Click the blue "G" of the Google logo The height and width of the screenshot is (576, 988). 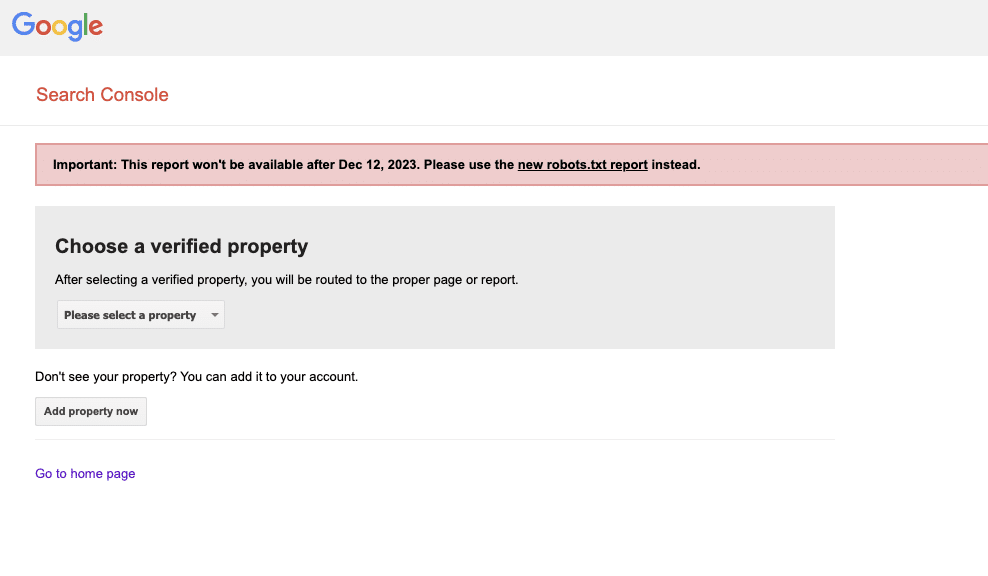pyautogui.click(x=23, y=25)
